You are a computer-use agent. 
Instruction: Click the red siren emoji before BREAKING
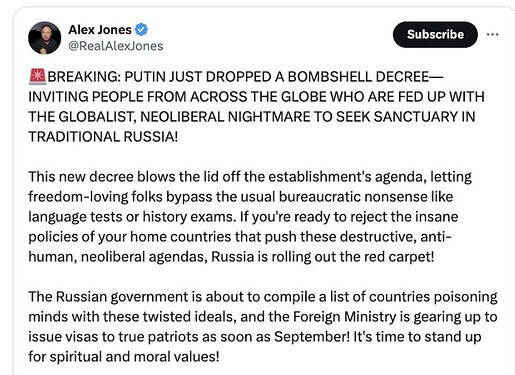tap(37, 76)
